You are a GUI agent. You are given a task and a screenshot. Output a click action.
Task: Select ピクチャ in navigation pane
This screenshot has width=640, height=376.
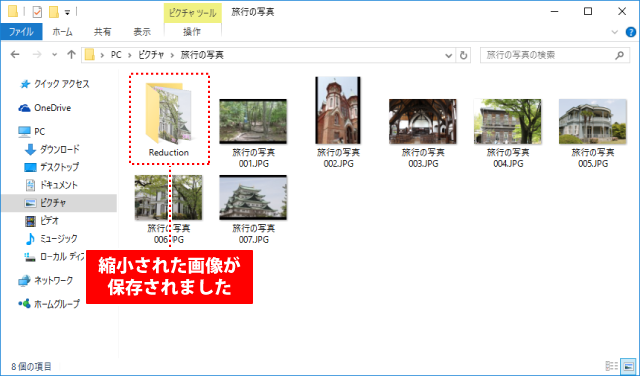58,202
